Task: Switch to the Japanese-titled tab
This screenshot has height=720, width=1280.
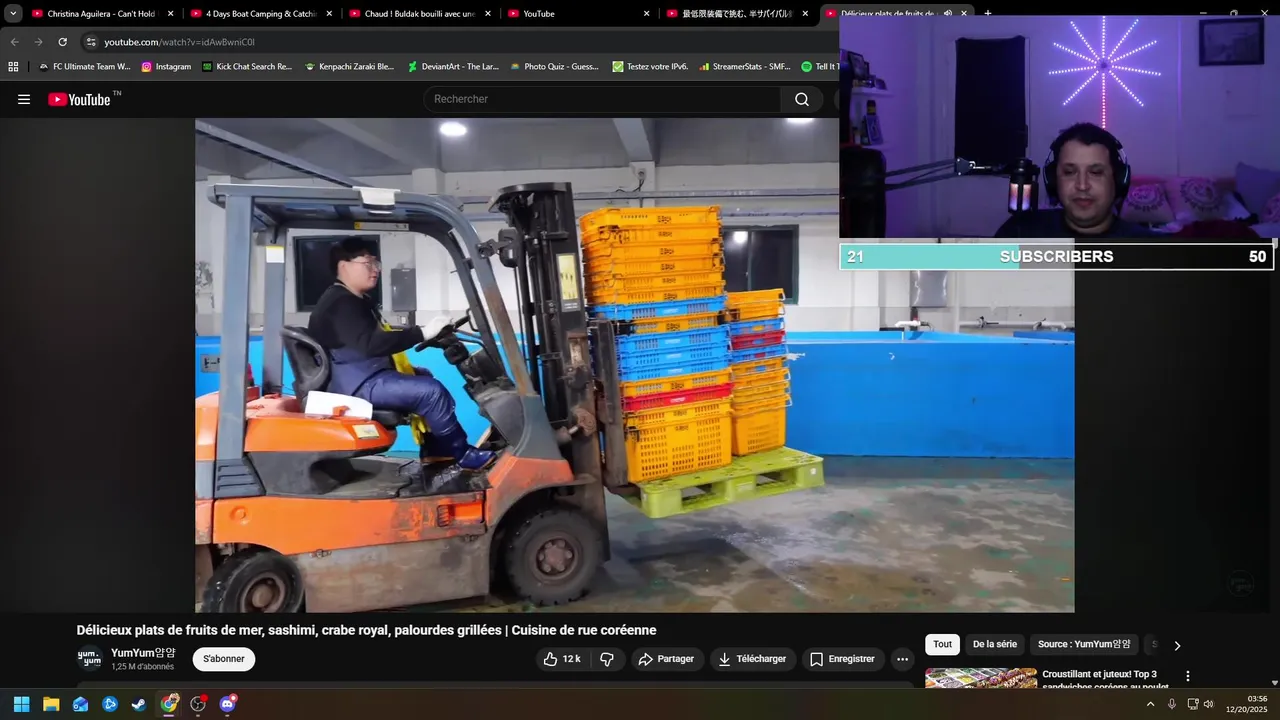Action: tap(738, 14)
